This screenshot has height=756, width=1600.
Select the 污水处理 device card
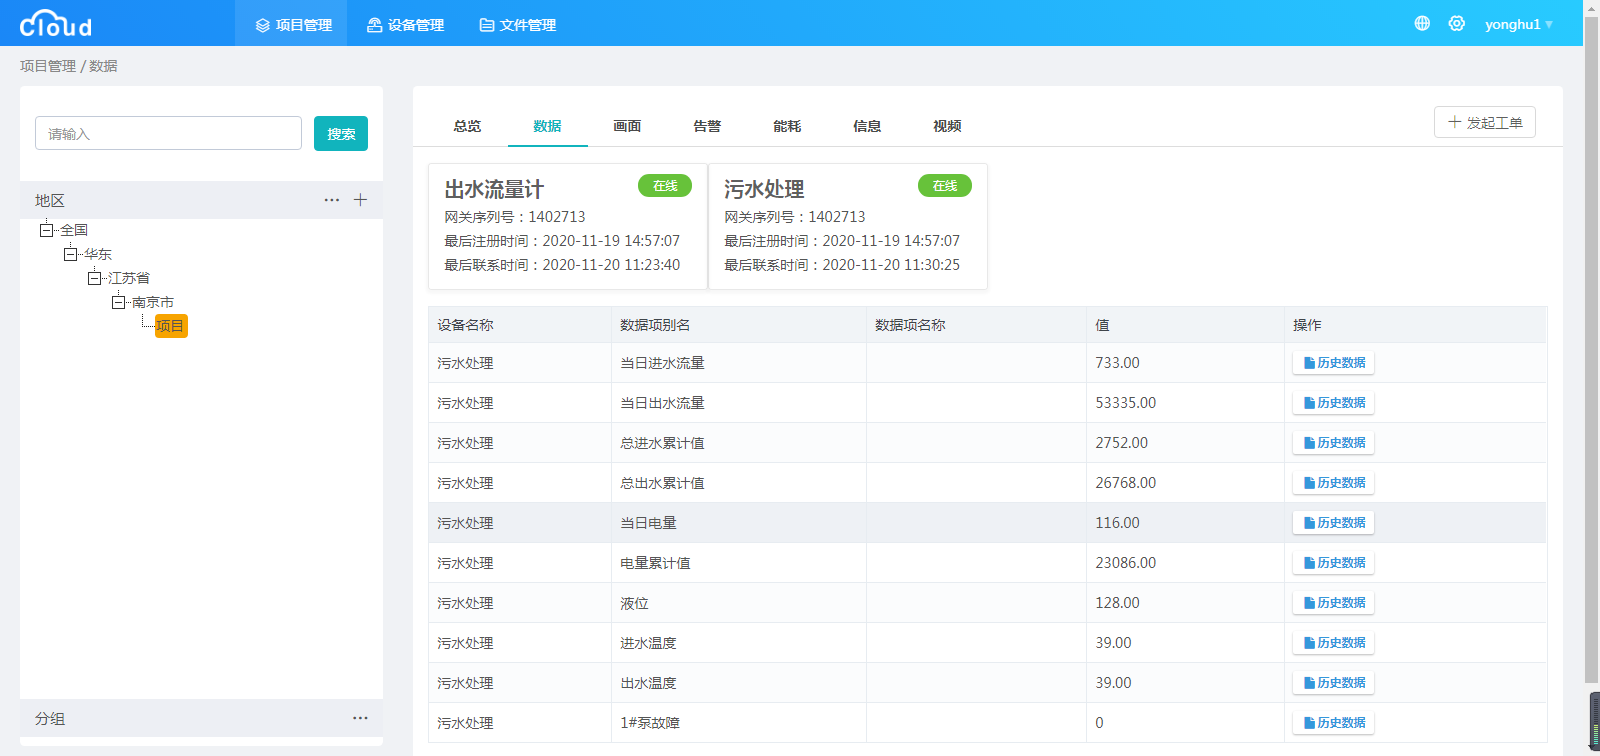click(848, 227)
